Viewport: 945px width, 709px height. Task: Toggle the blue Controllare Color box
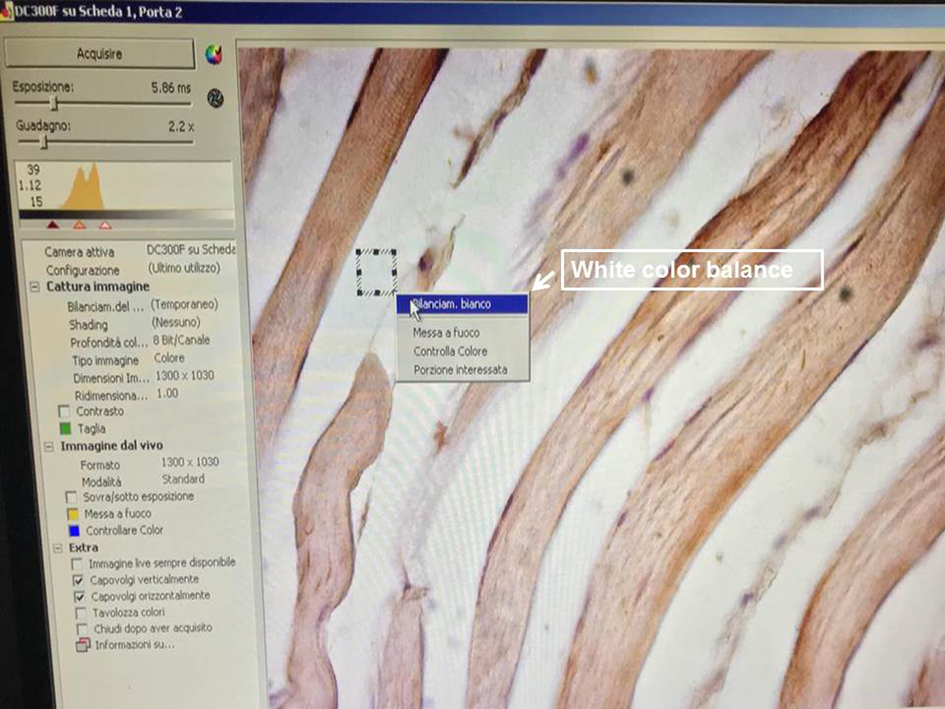point(74,531)
